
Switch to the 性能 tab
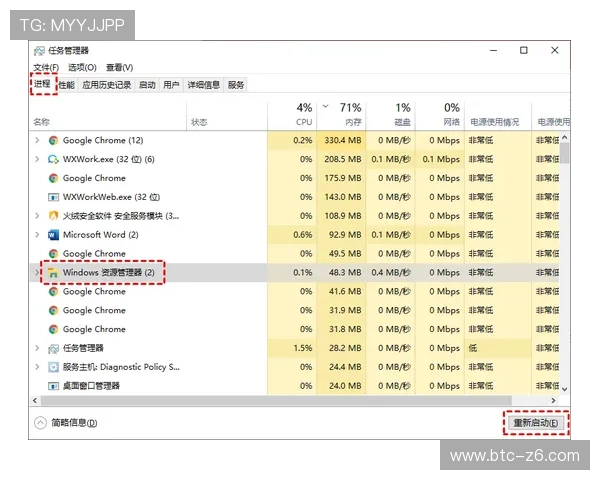coord(67,85)
